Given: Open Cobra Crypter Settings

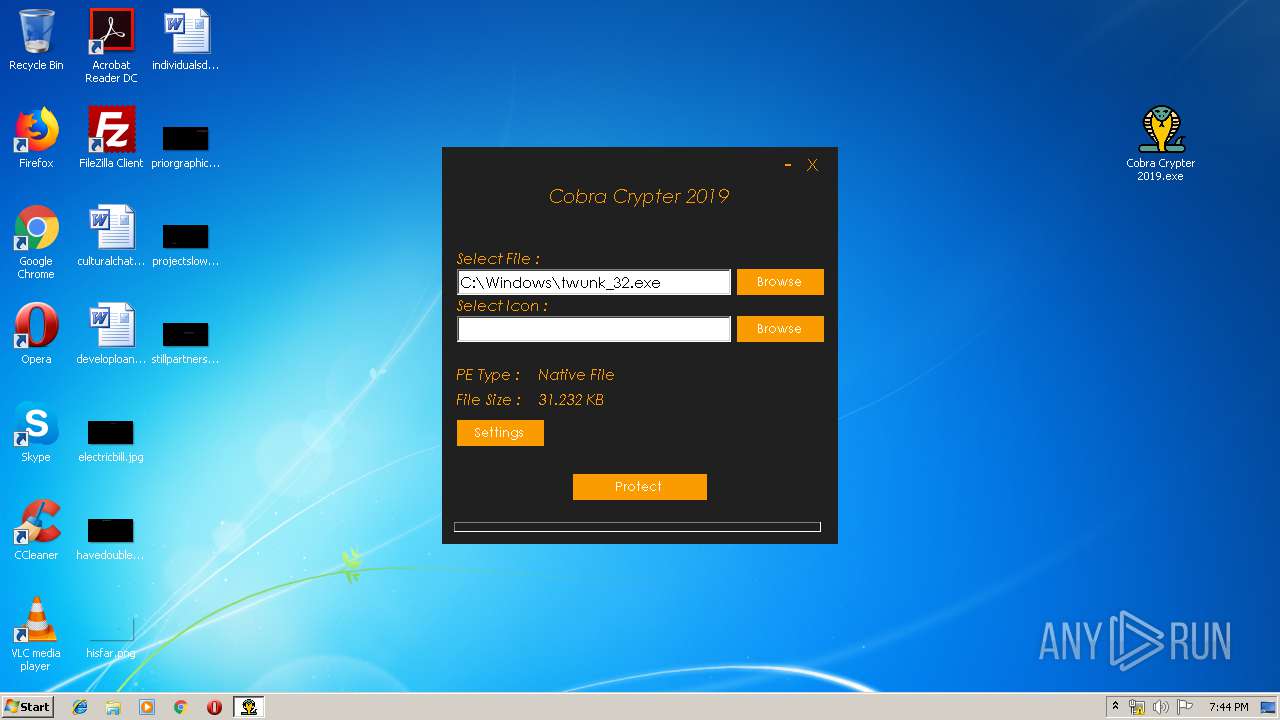Looking at the screenshot, I should point(500,433).
